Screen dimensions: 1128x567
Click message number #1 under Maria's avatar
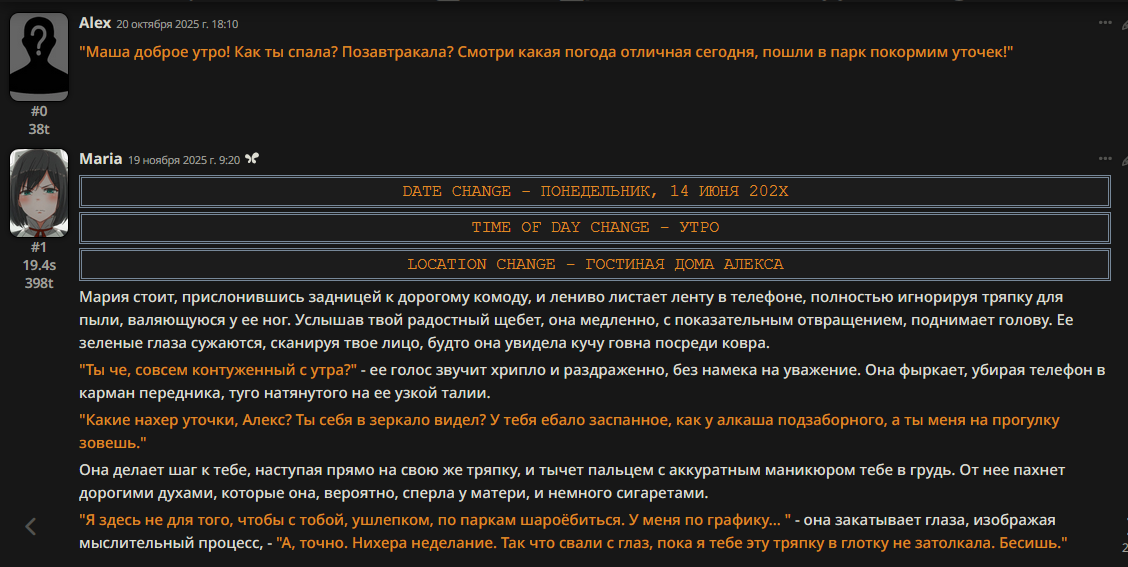pyautogui.click(x=39, y=247)
